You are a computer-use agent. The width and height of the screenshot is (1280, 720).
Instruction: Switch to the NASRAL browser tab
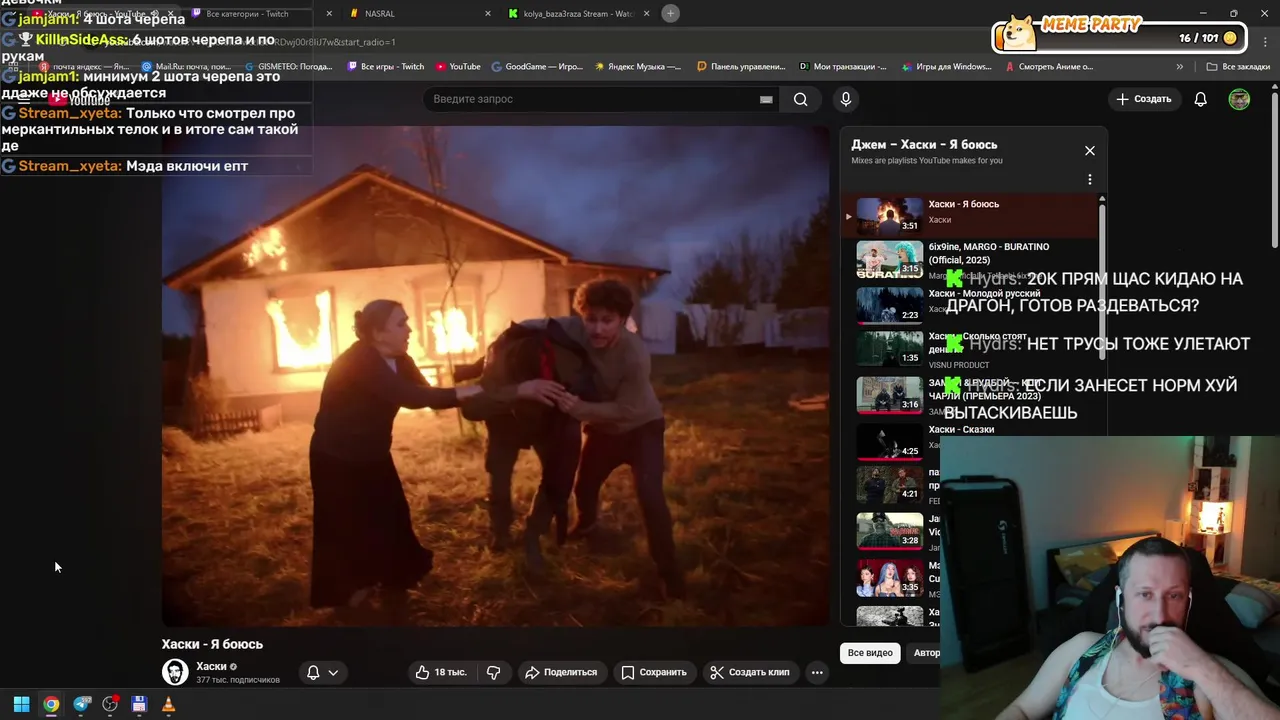coord(418,14)
